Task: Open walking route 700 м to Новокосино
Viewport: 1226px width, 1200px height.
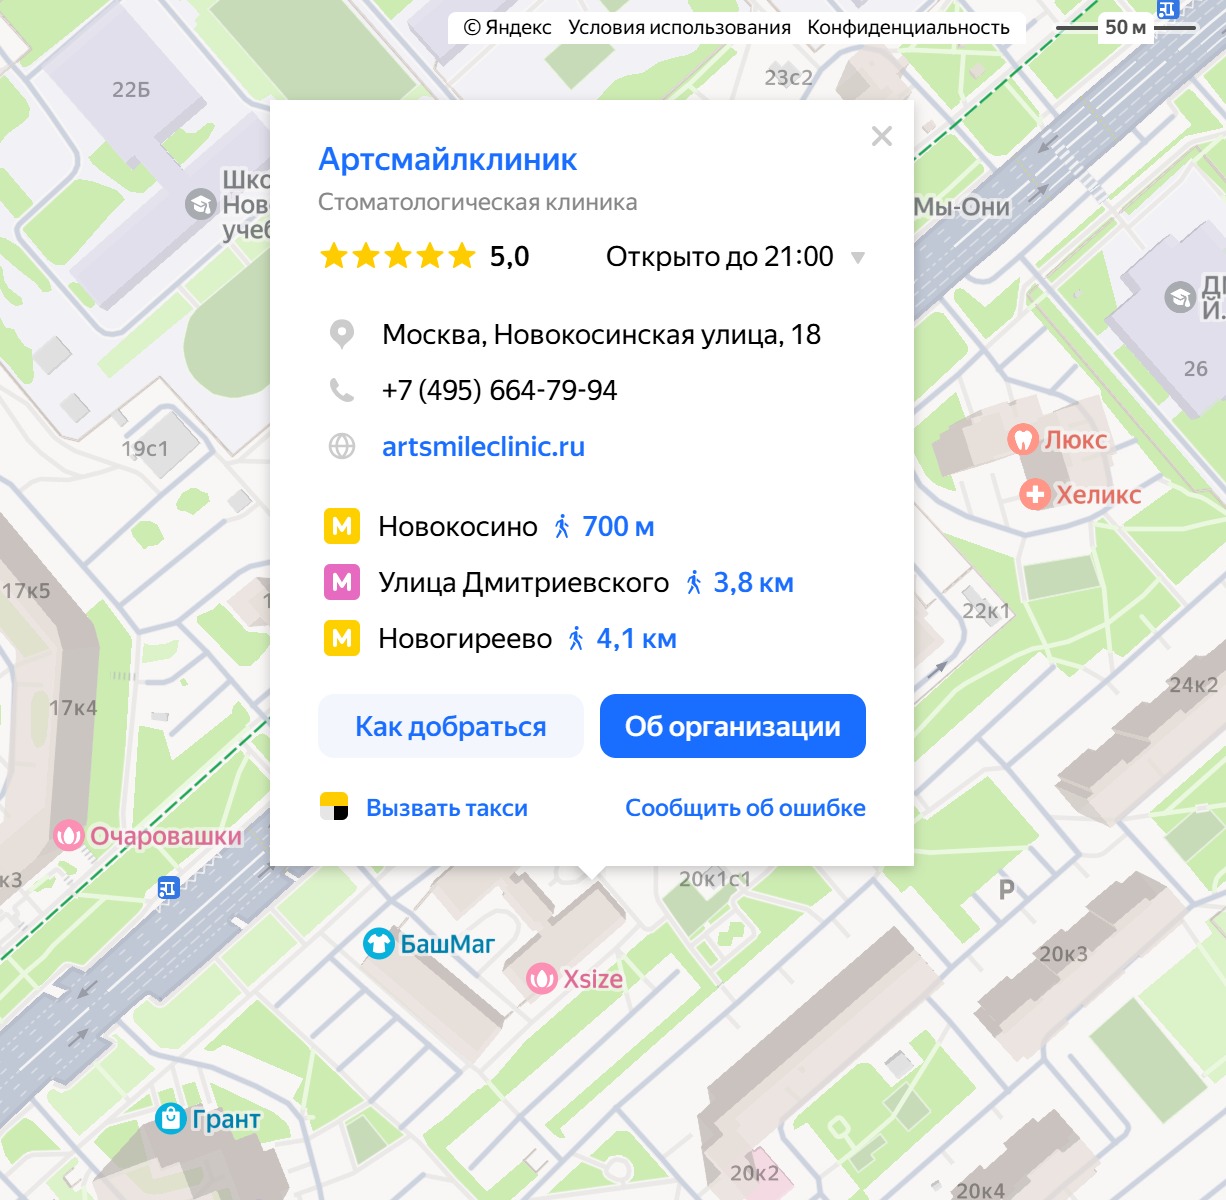Action: pos(618,526)
